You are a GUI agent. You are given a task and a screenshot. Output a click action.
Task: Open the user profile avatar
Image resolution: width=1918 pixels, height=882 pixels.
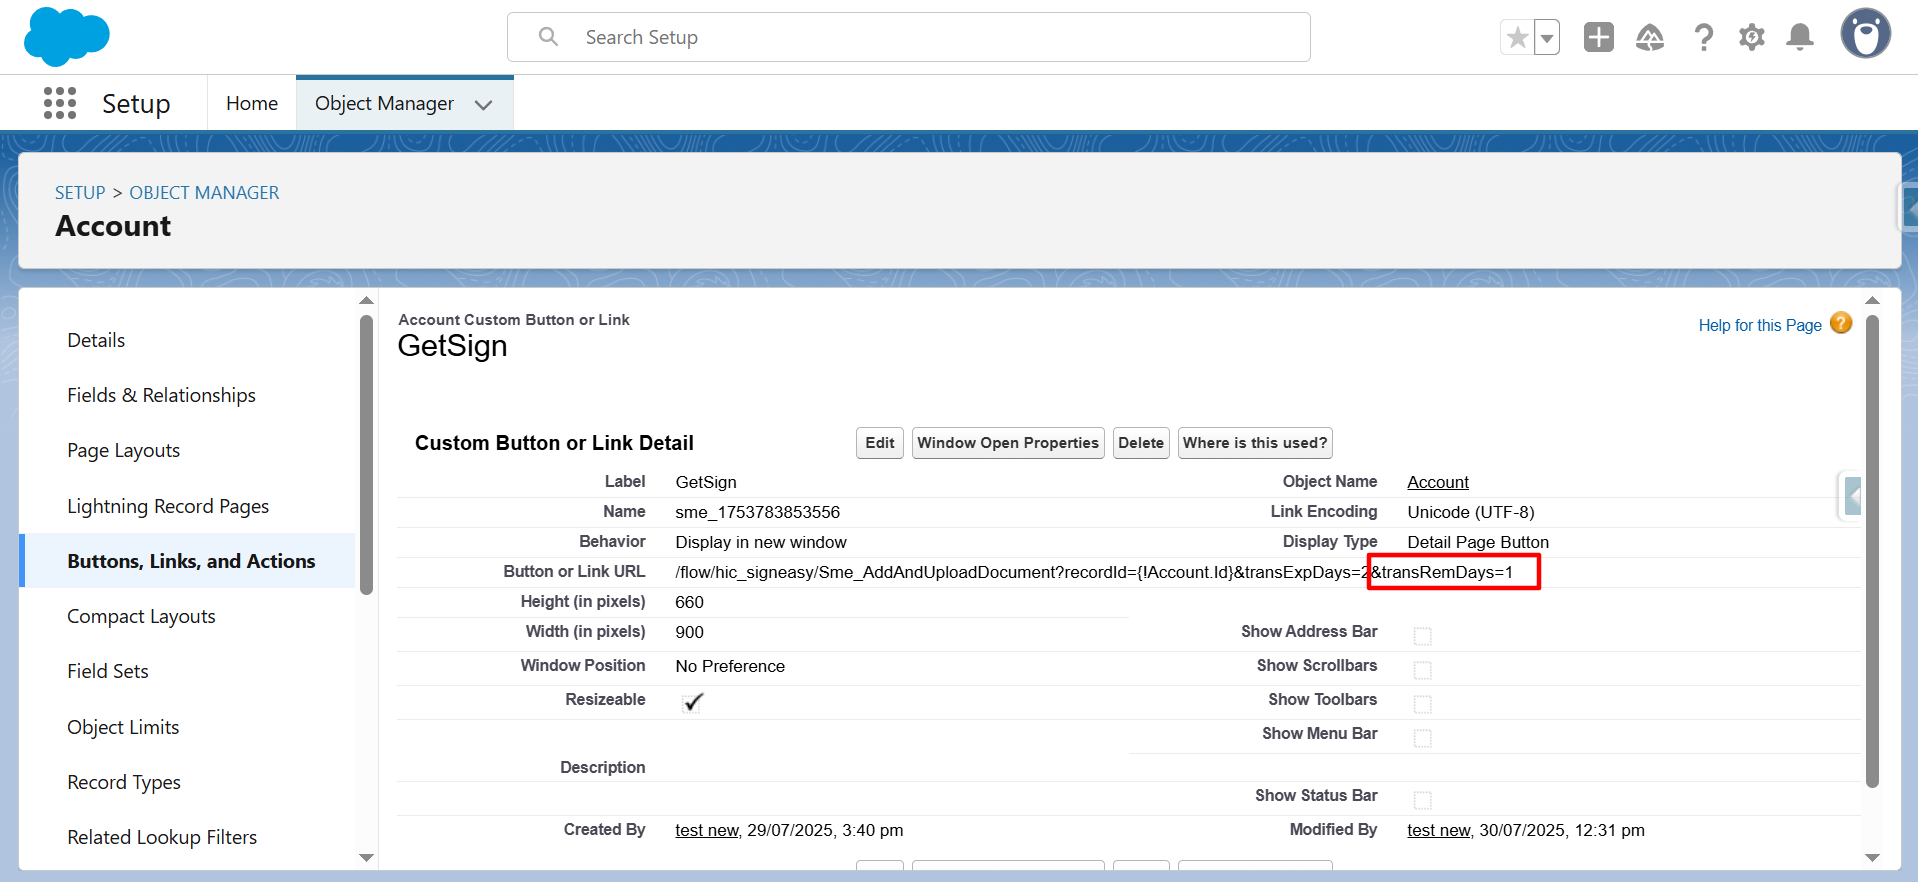point(1865,34)
